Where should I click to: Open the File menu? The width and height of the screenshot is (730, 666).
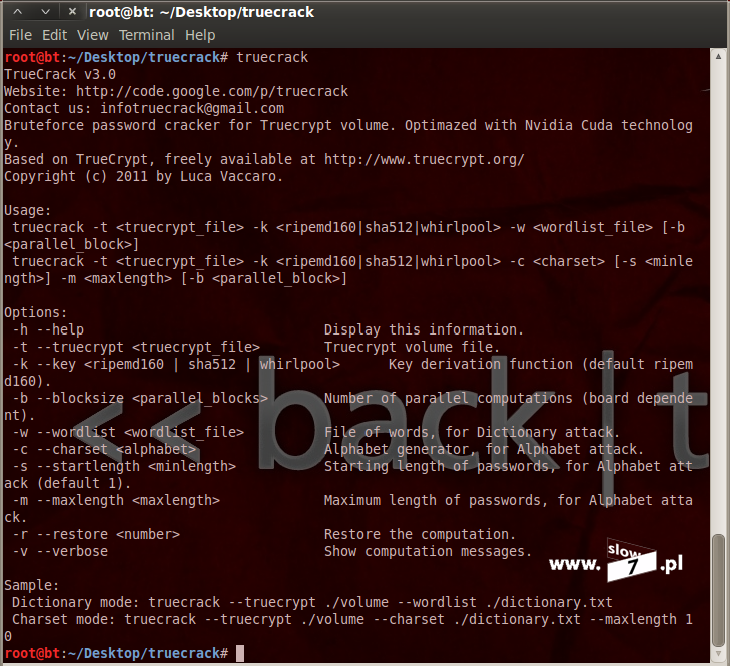(x=20, y=35)
